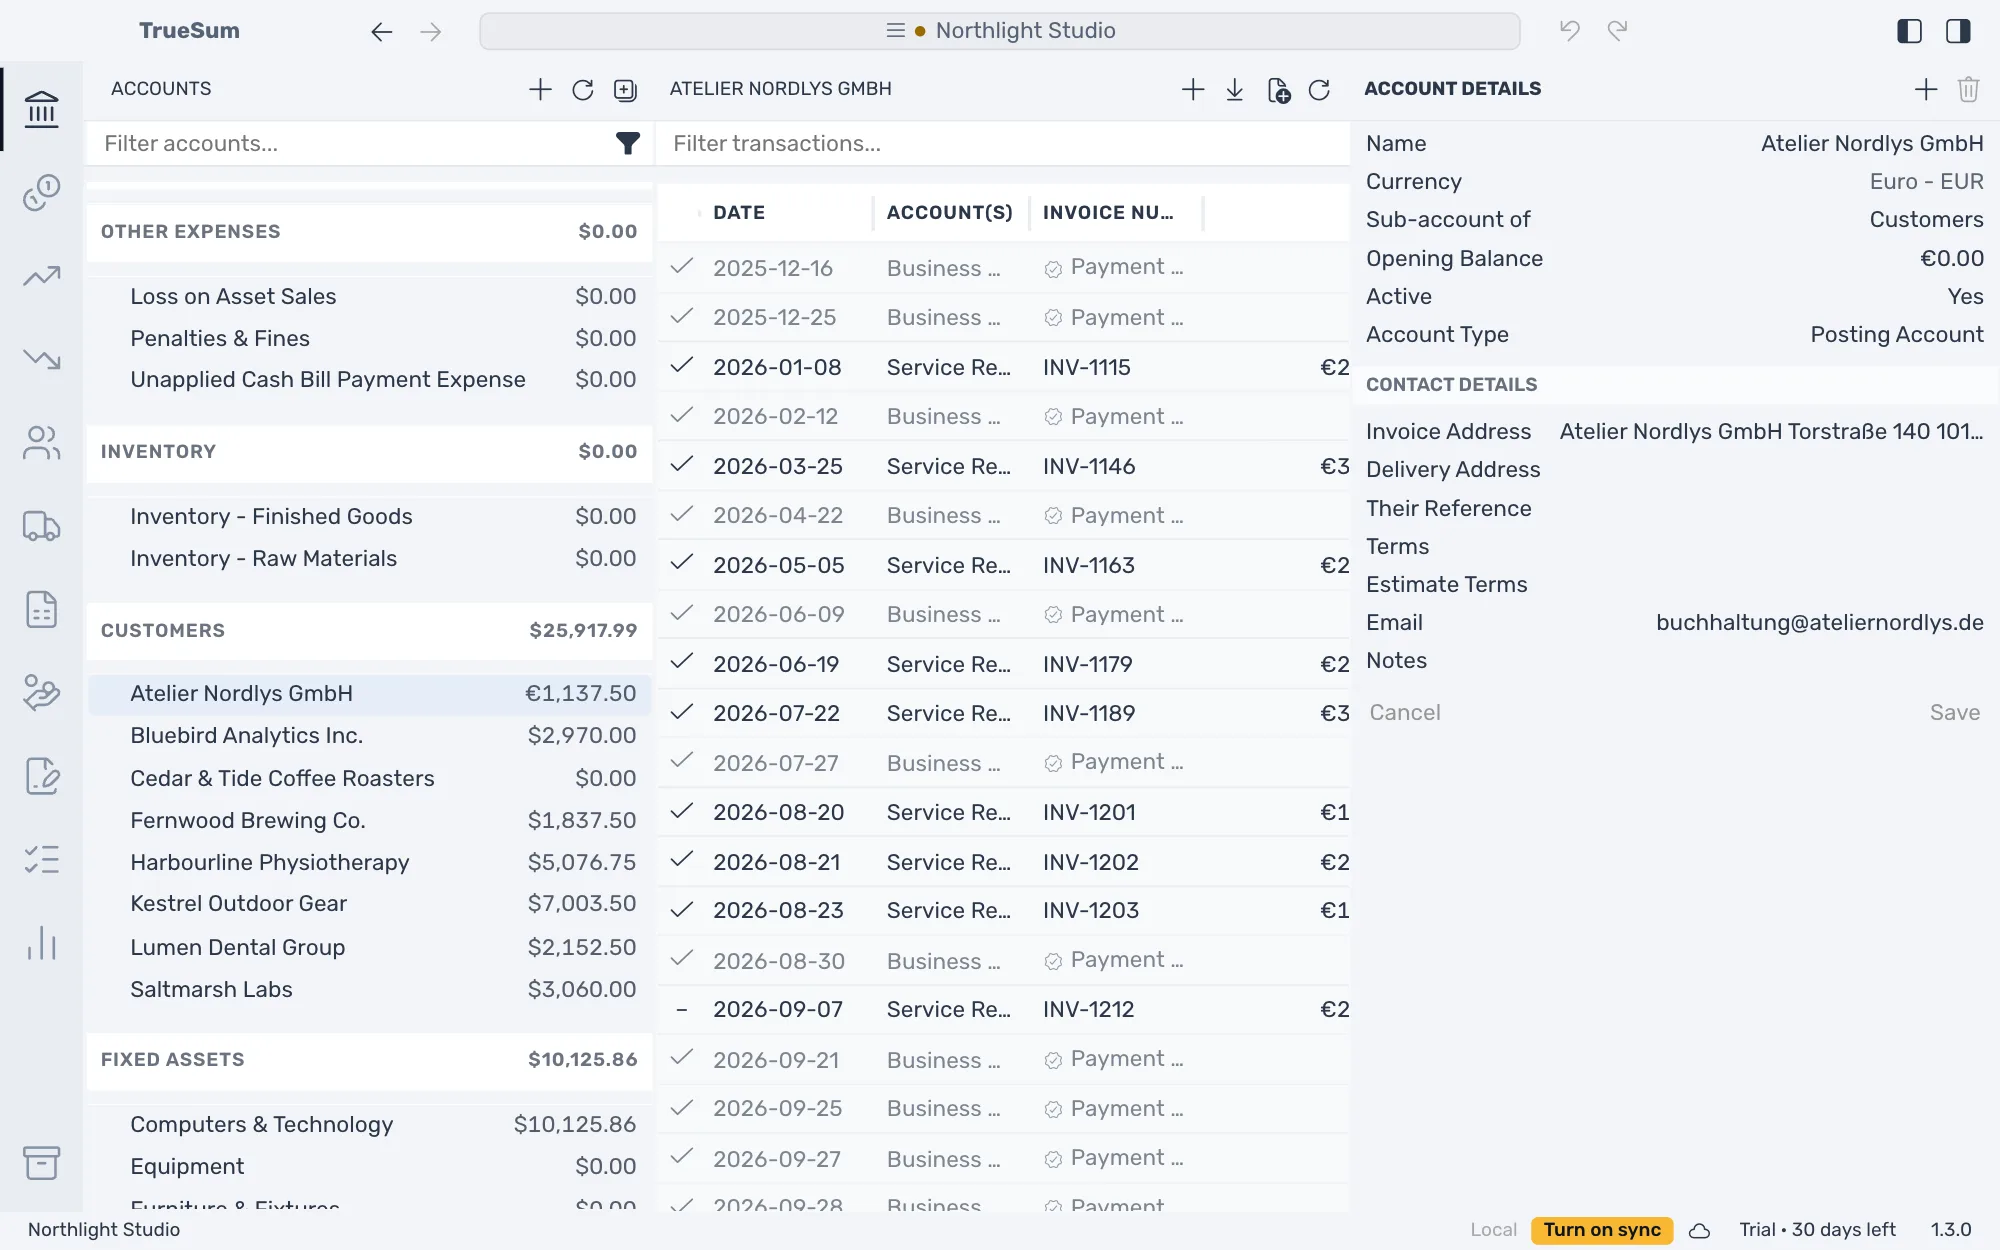The width and height of the screenshot is (2000, 1250).
Task: Open the document edit sidebar icon
Action: (41, 776)
